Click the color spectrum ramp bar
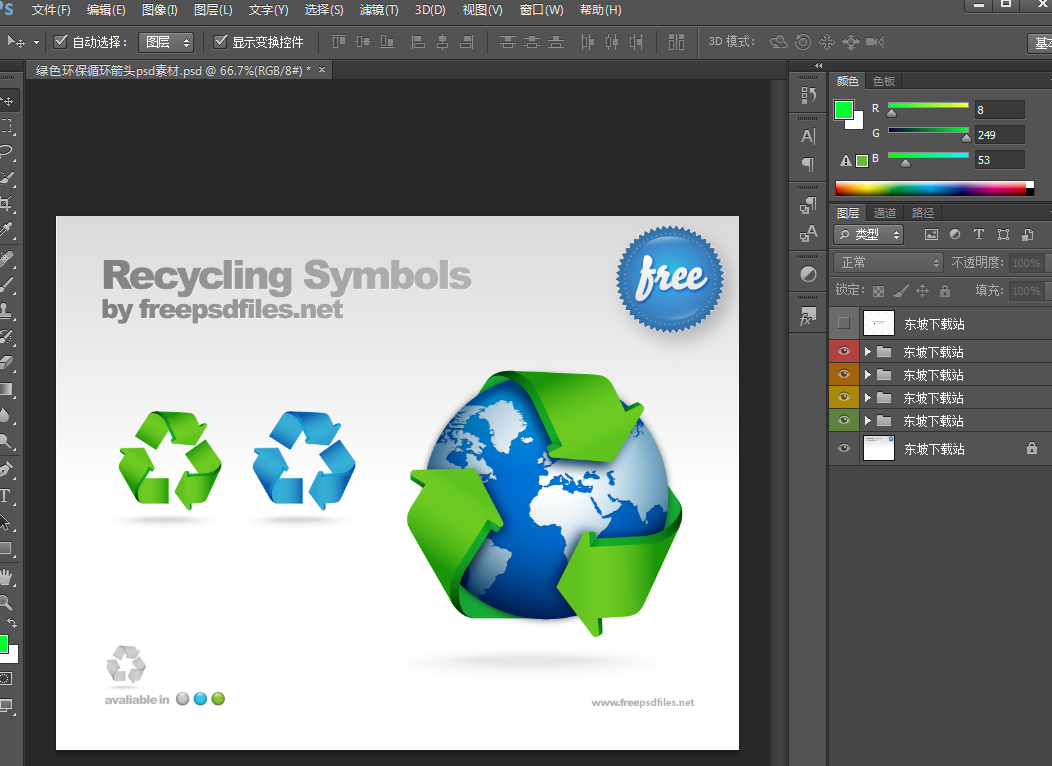This screenshot has width=1052, height=766. [930, 188]
